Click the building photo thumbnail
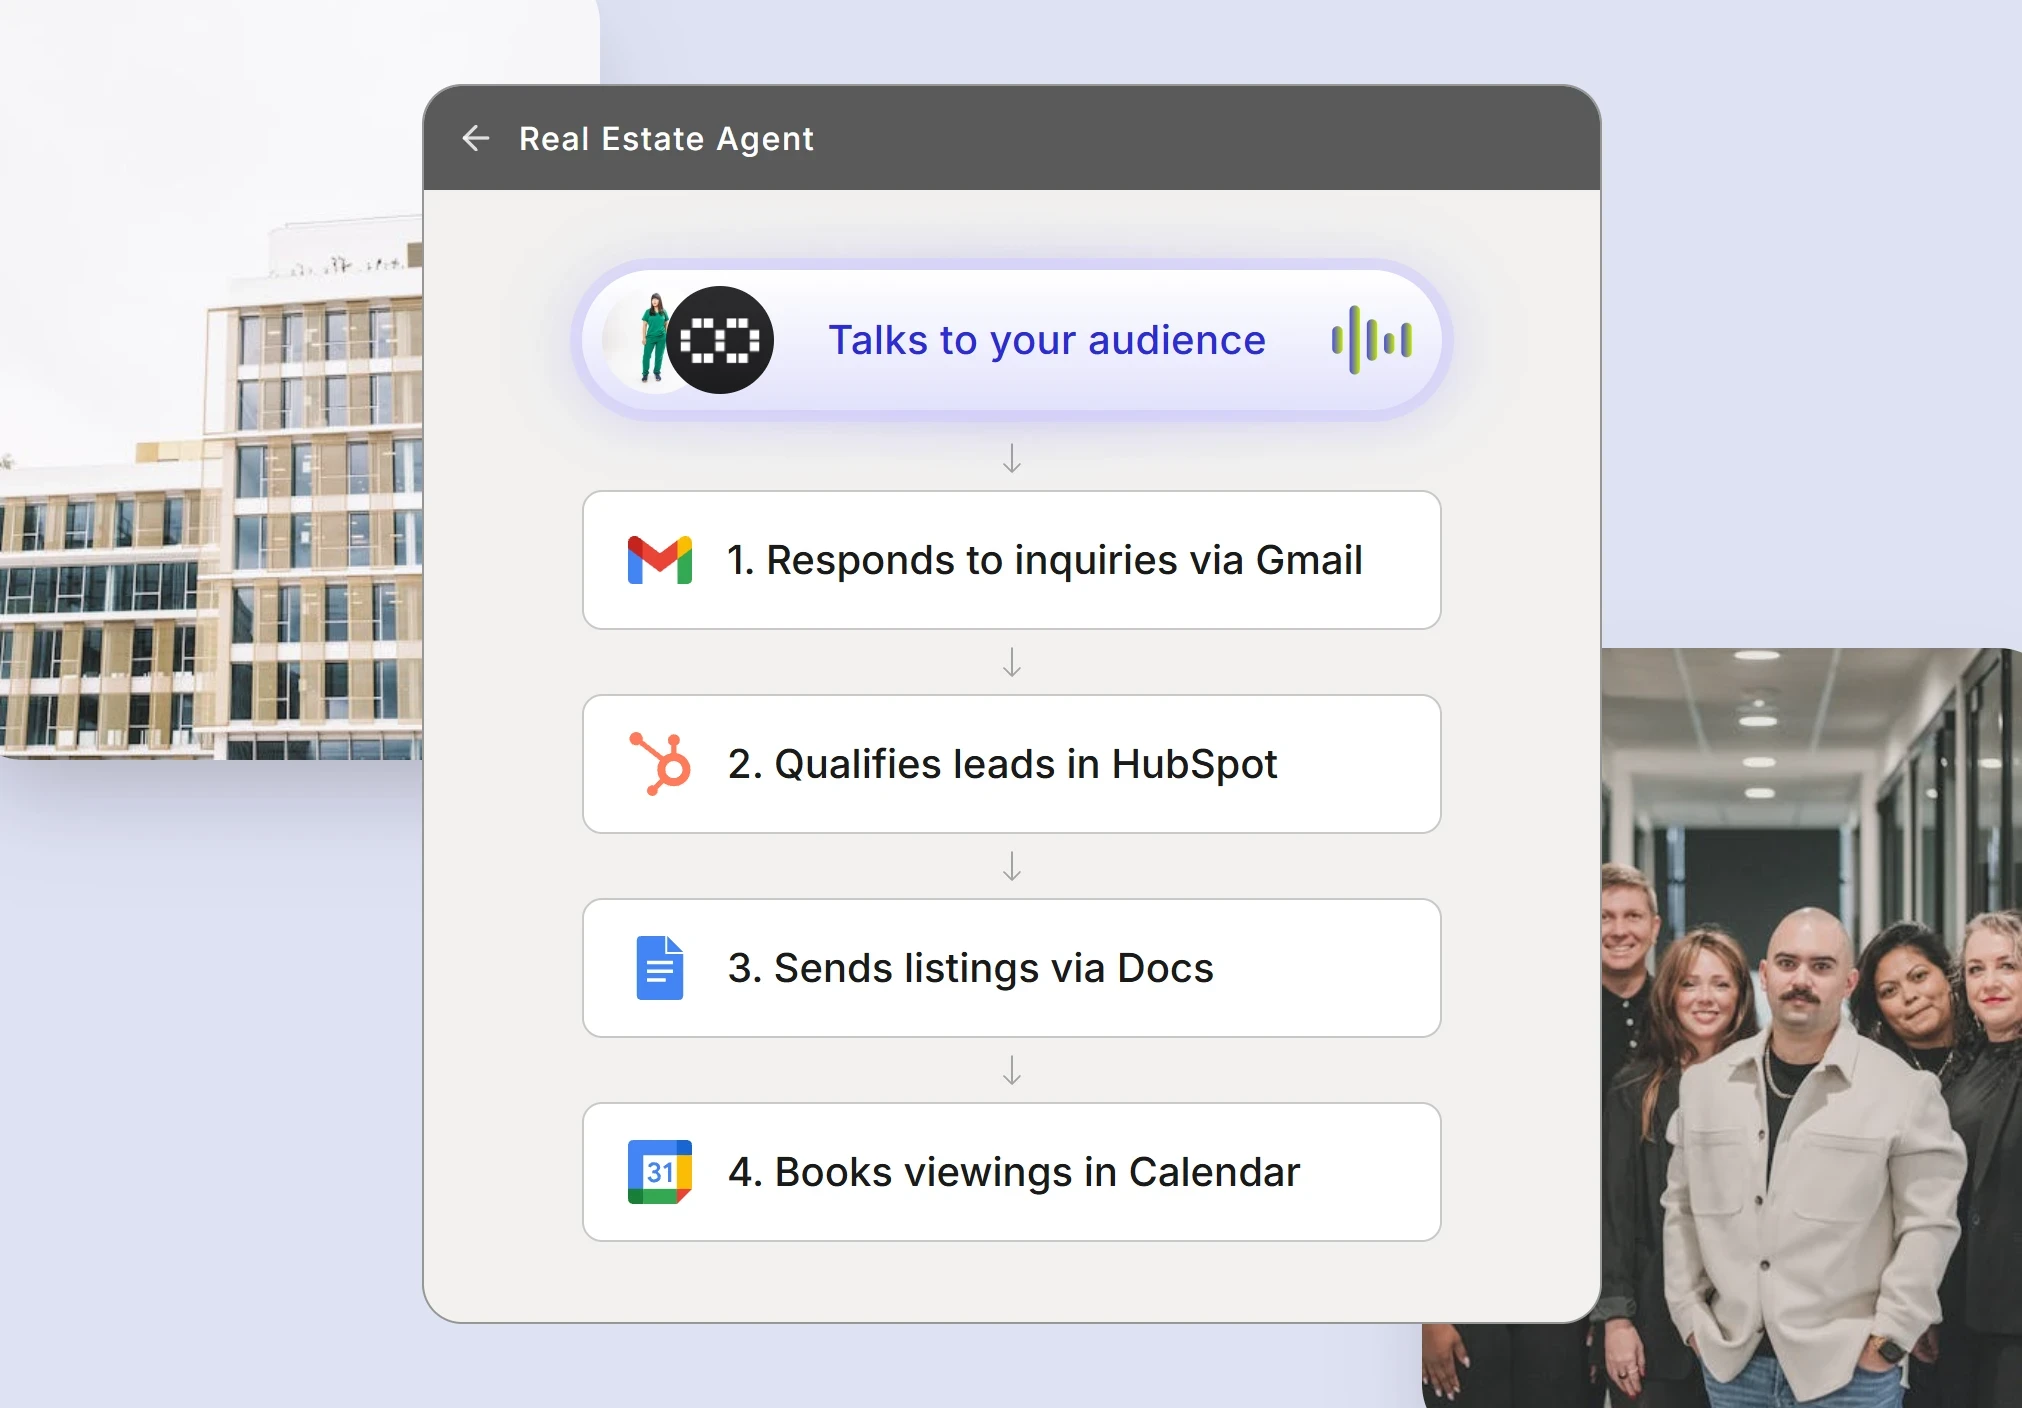The height and width of the screenshot is (1408, 2022). (211, 380)
